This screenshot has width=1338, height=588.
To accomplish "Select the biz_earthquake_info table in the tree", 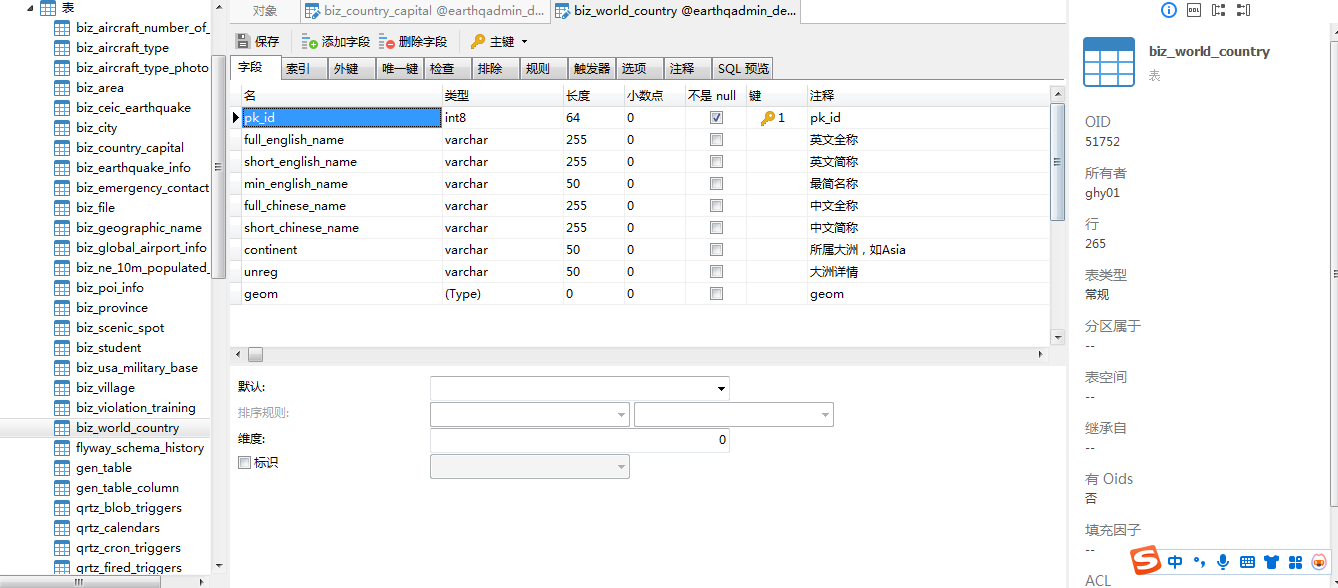I will pos(133,168).
